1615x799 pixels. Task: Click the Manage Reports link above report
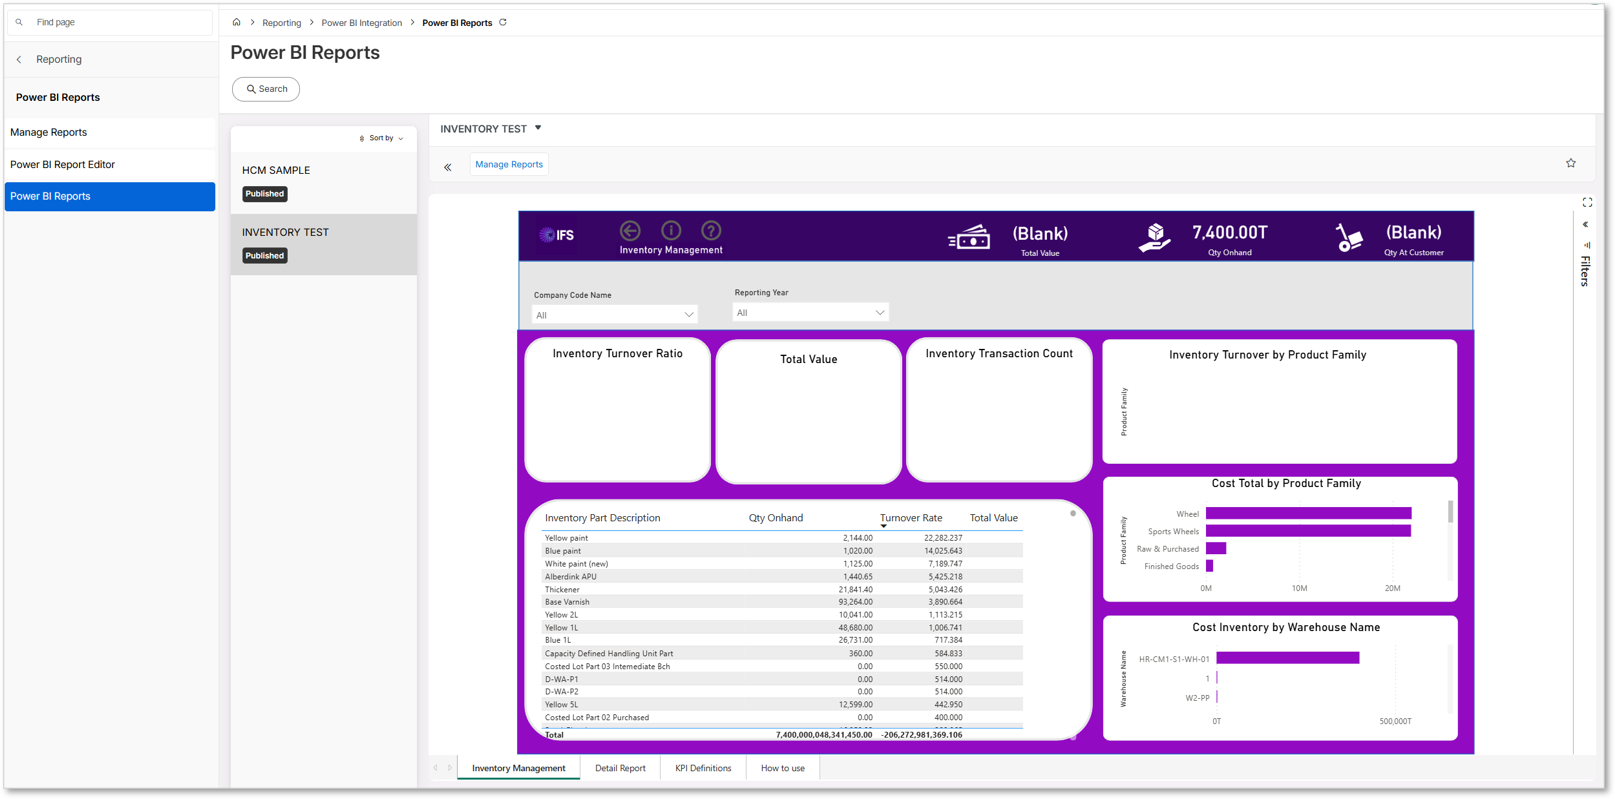point(509,164)
